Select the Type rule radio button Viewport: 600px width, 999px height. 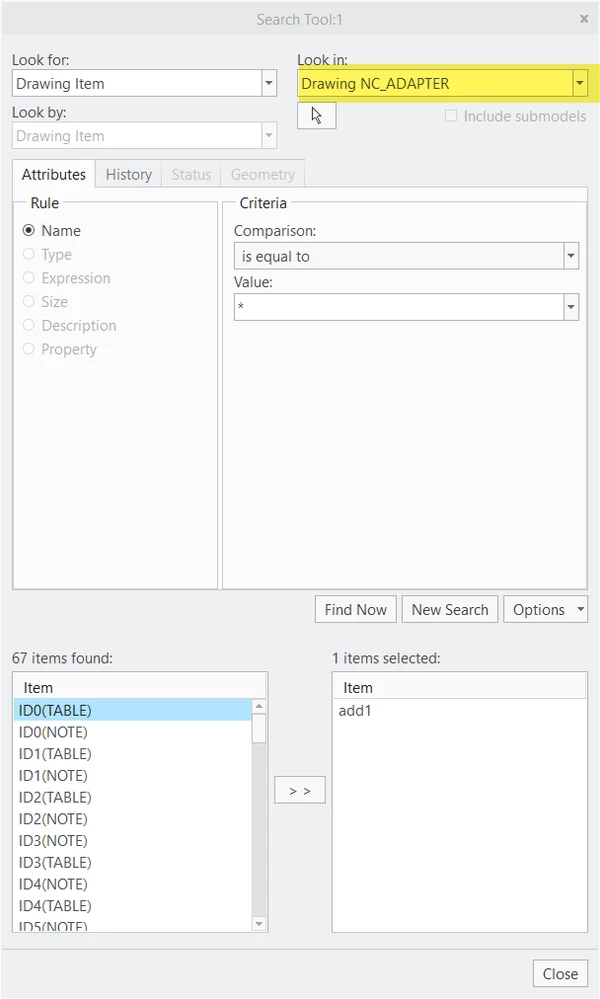click(x=29, y=254)
